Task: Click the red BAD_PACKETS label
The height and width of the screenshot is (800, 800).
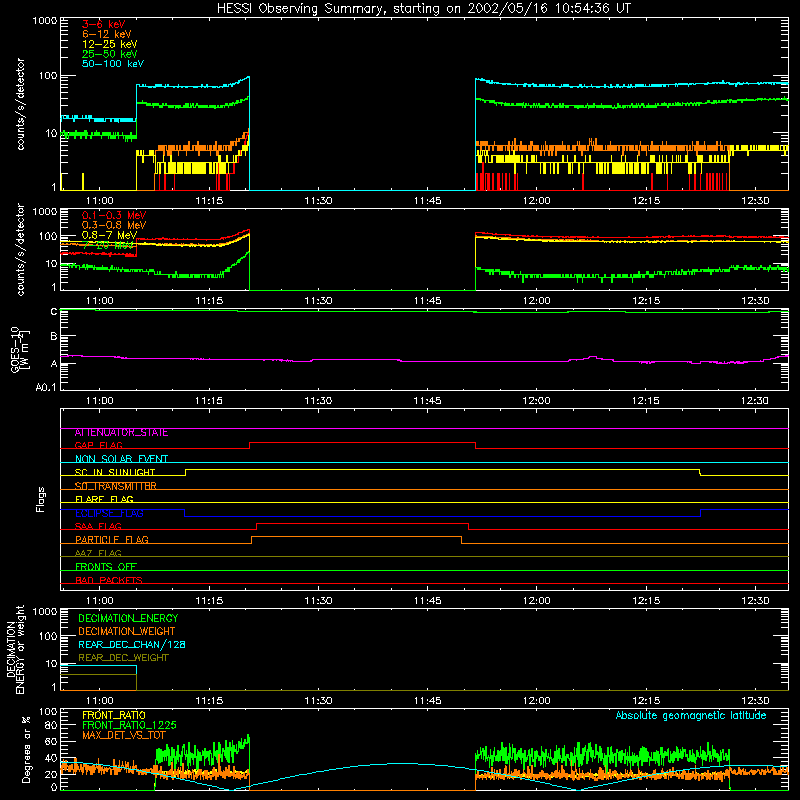Action: click(x=109, y=581)
